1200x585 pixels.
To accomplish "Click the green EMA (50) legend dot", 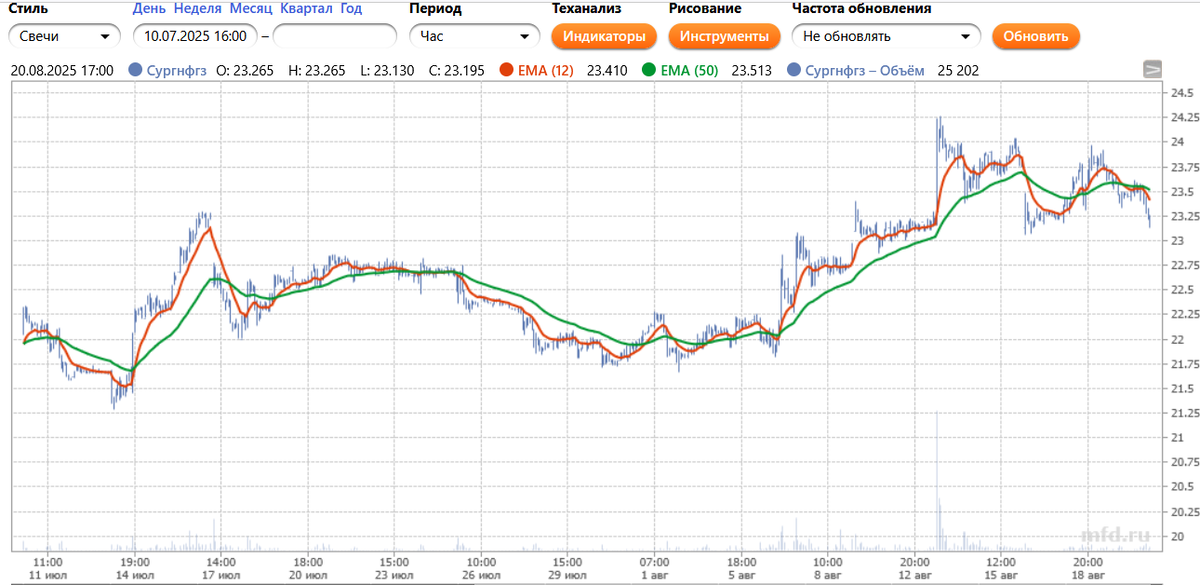I will pos(649,70).
